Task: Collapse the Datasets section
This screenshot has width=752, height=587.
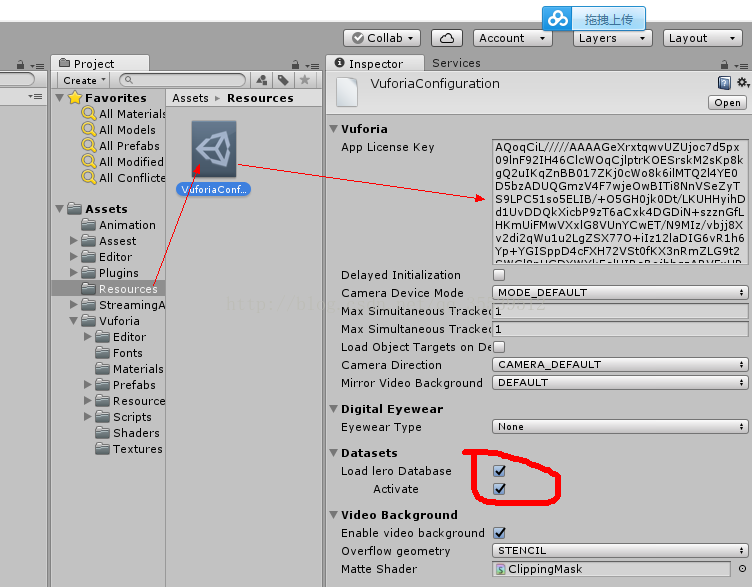Action: [334, 453]
